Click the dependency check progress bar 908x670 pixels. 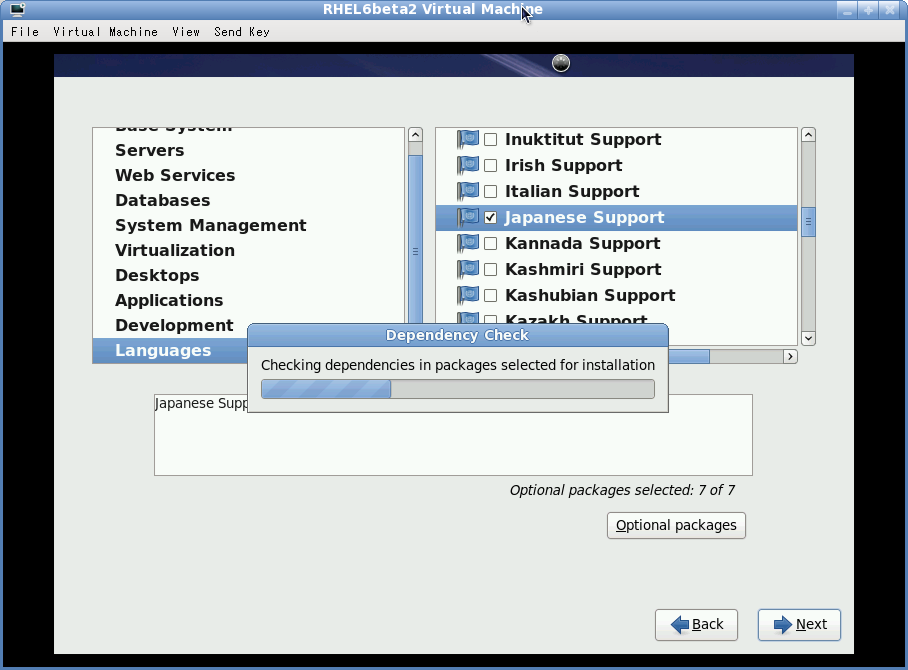pyautogui.click(x=458, y=389)
